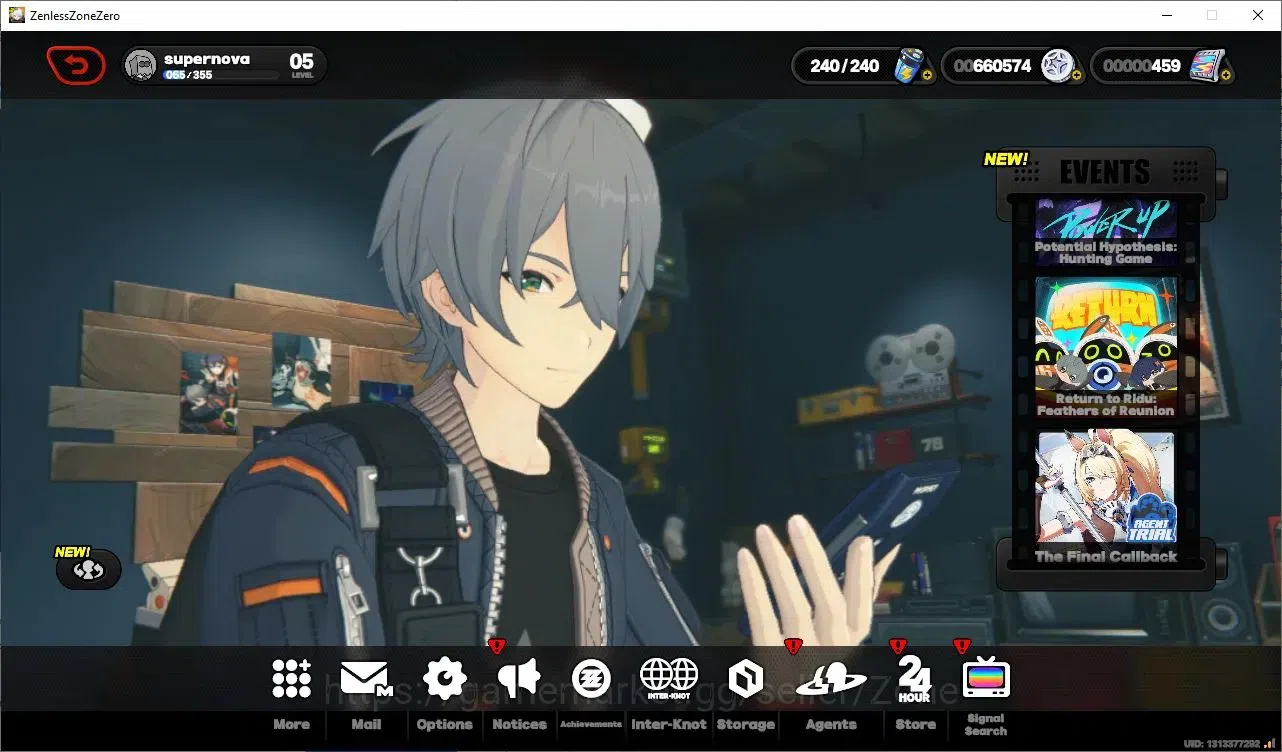Screen dimensions: 1282x752
Task: Open Mail from the bottom bar
Action: [x=366, y=679]
